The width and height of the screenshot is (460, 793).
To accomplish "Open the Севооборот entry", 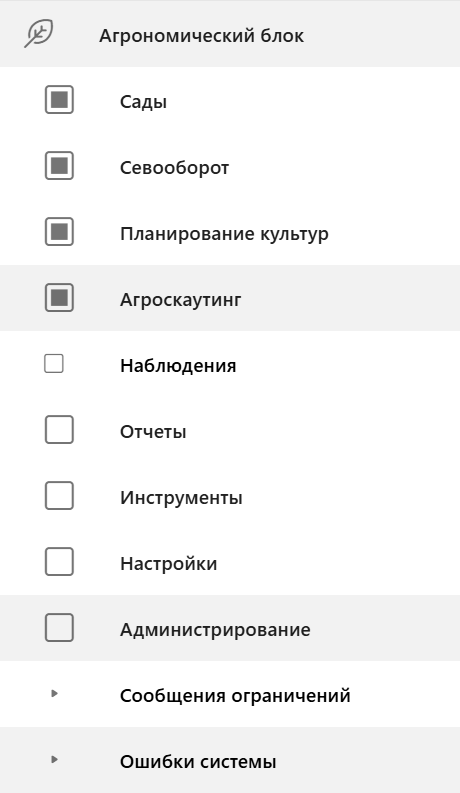I will coord(174,168).
